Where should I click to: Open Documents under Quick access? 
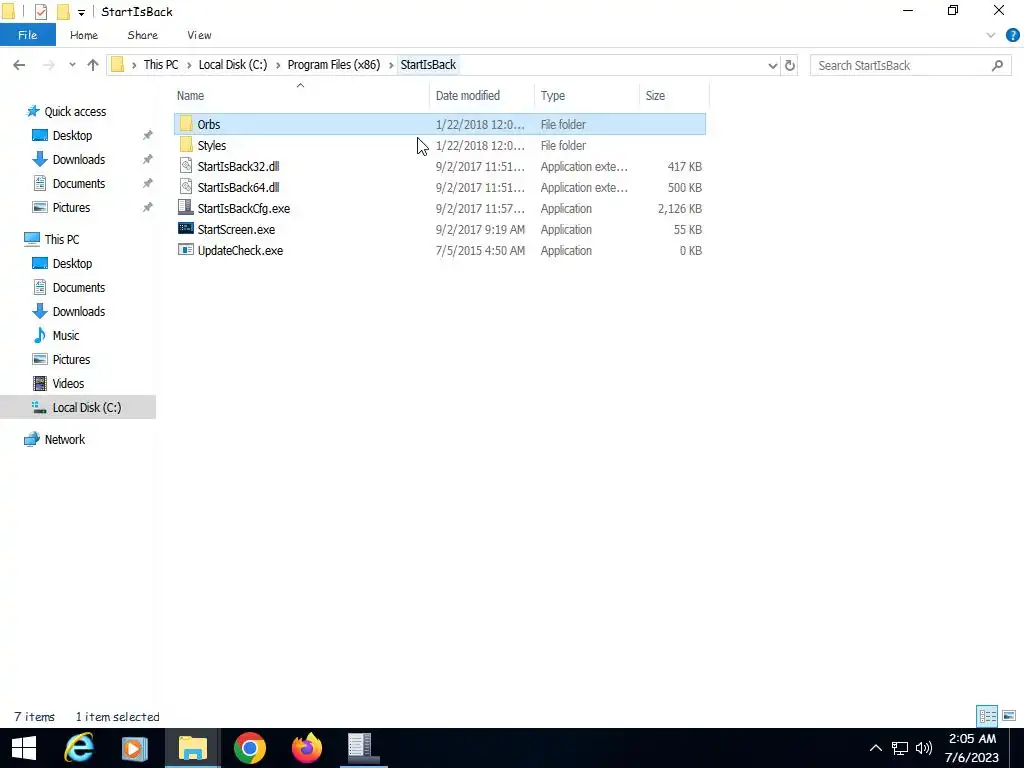78,184
